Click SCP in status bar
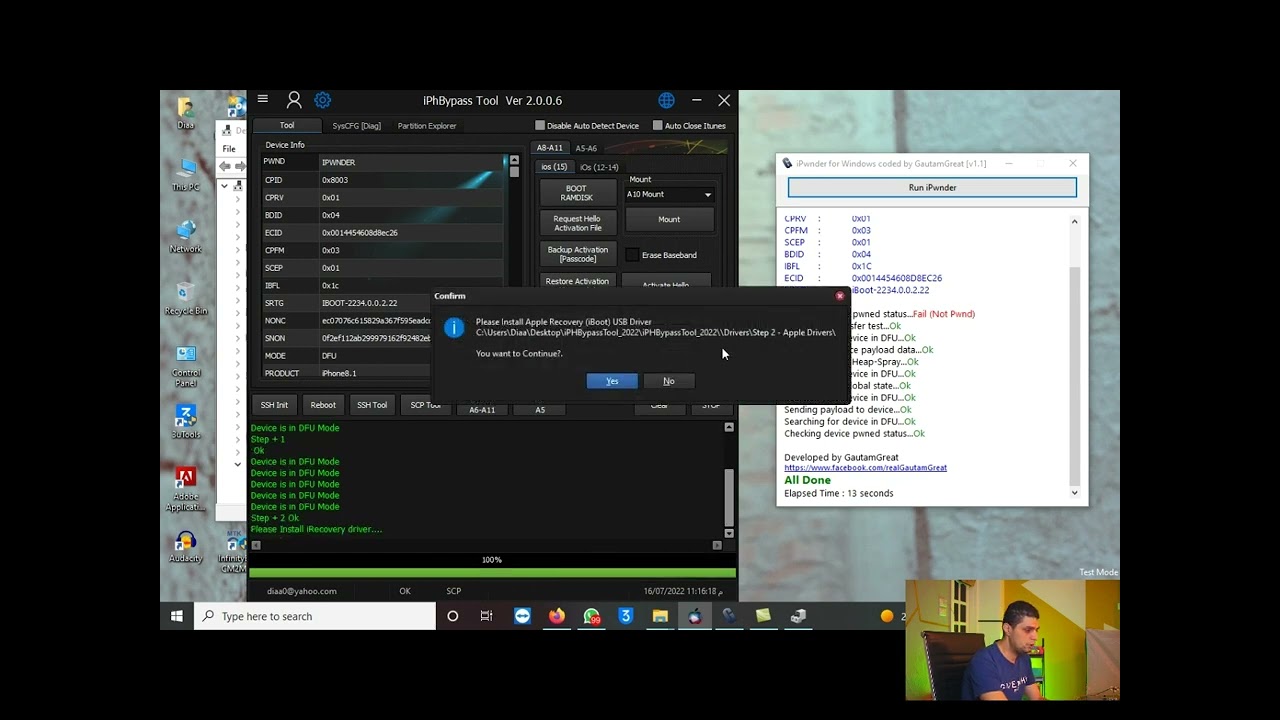The image size is (1280, 720). point(454,591)
